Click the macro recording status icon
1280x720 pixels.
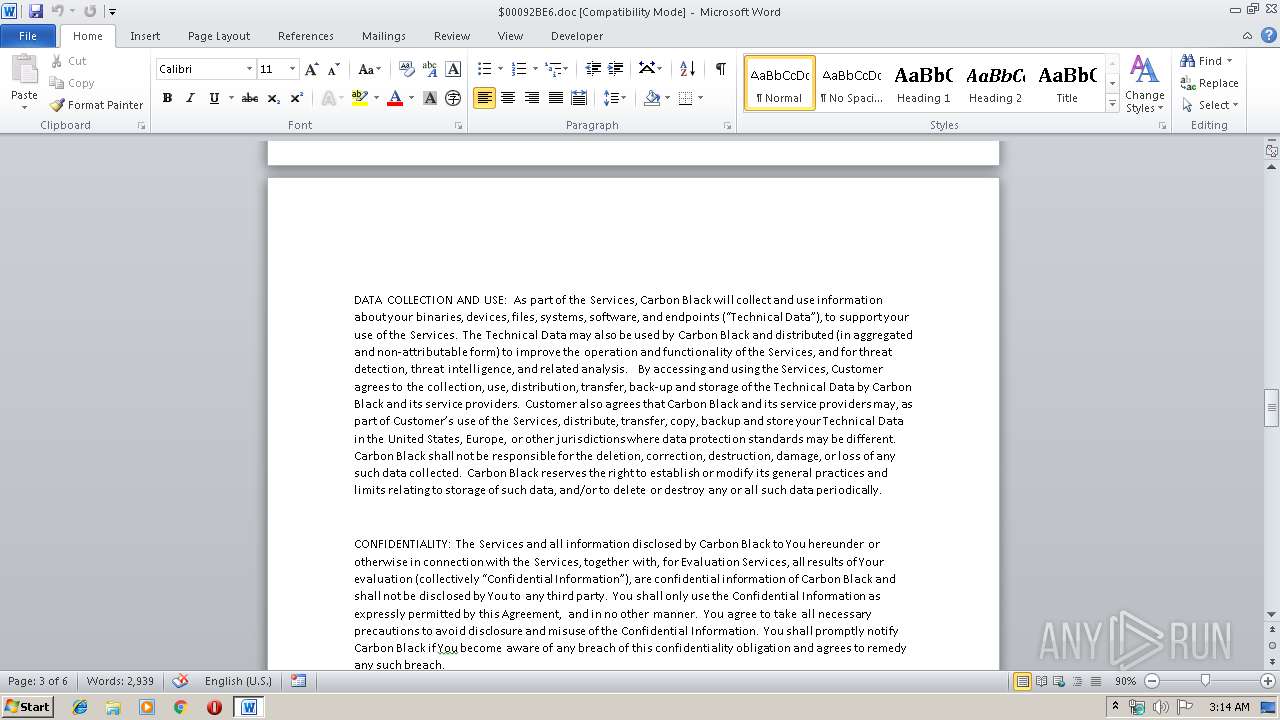[x=298, y=681]
